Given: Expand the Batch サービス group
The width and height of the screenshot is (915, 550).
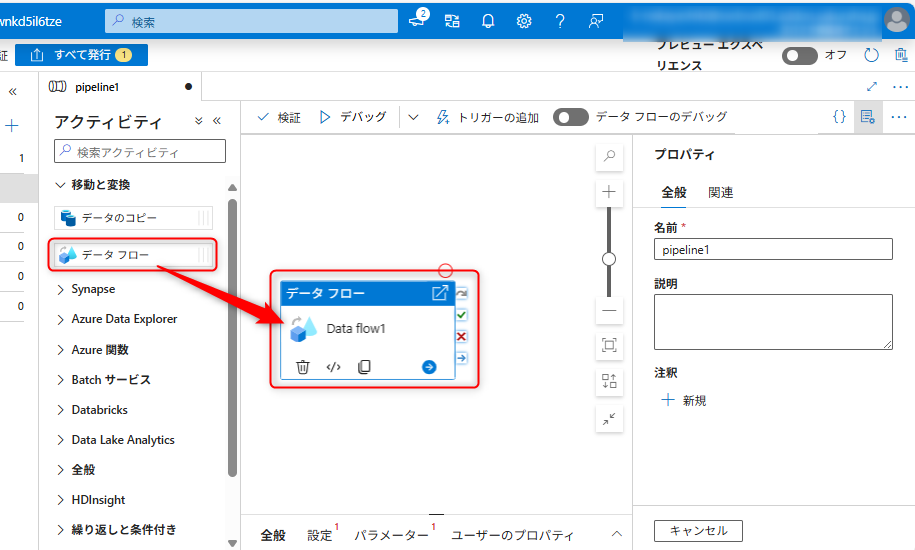Looking at the screenshot, I should click(x=61, y=380).
